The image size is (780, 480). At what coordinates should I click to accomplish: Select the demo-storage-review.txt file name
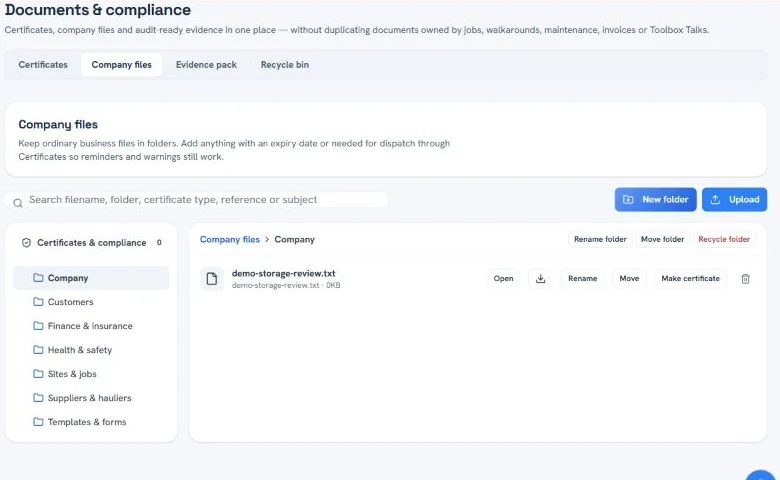point(284,273)
